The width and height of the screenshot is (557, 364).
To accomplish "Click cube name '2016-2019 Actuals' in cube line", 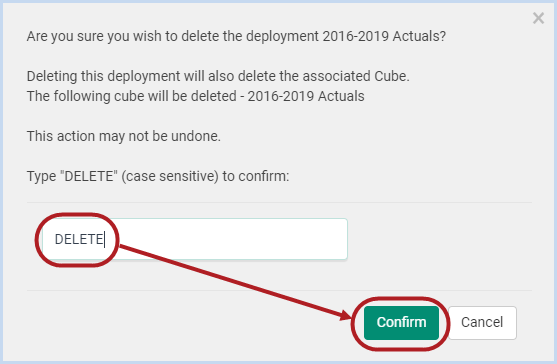I will pos(306,96).
